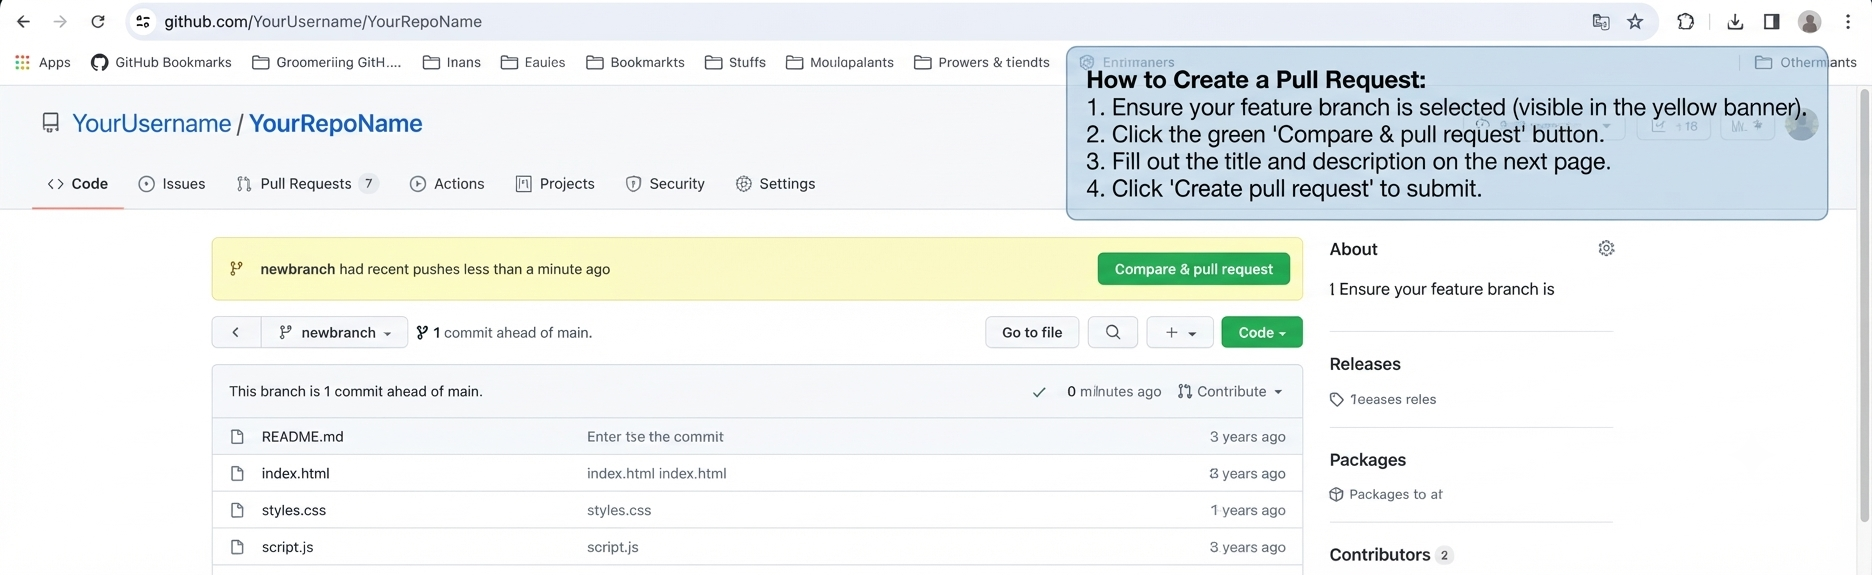Click the search magnifier button
The width and height of the screenshot is (1872, 575).
(1112, 332)
